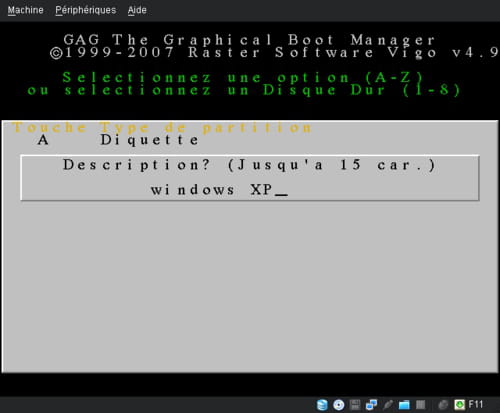
Task: Click the floppy disk status icon
Action: pos(355,405)
